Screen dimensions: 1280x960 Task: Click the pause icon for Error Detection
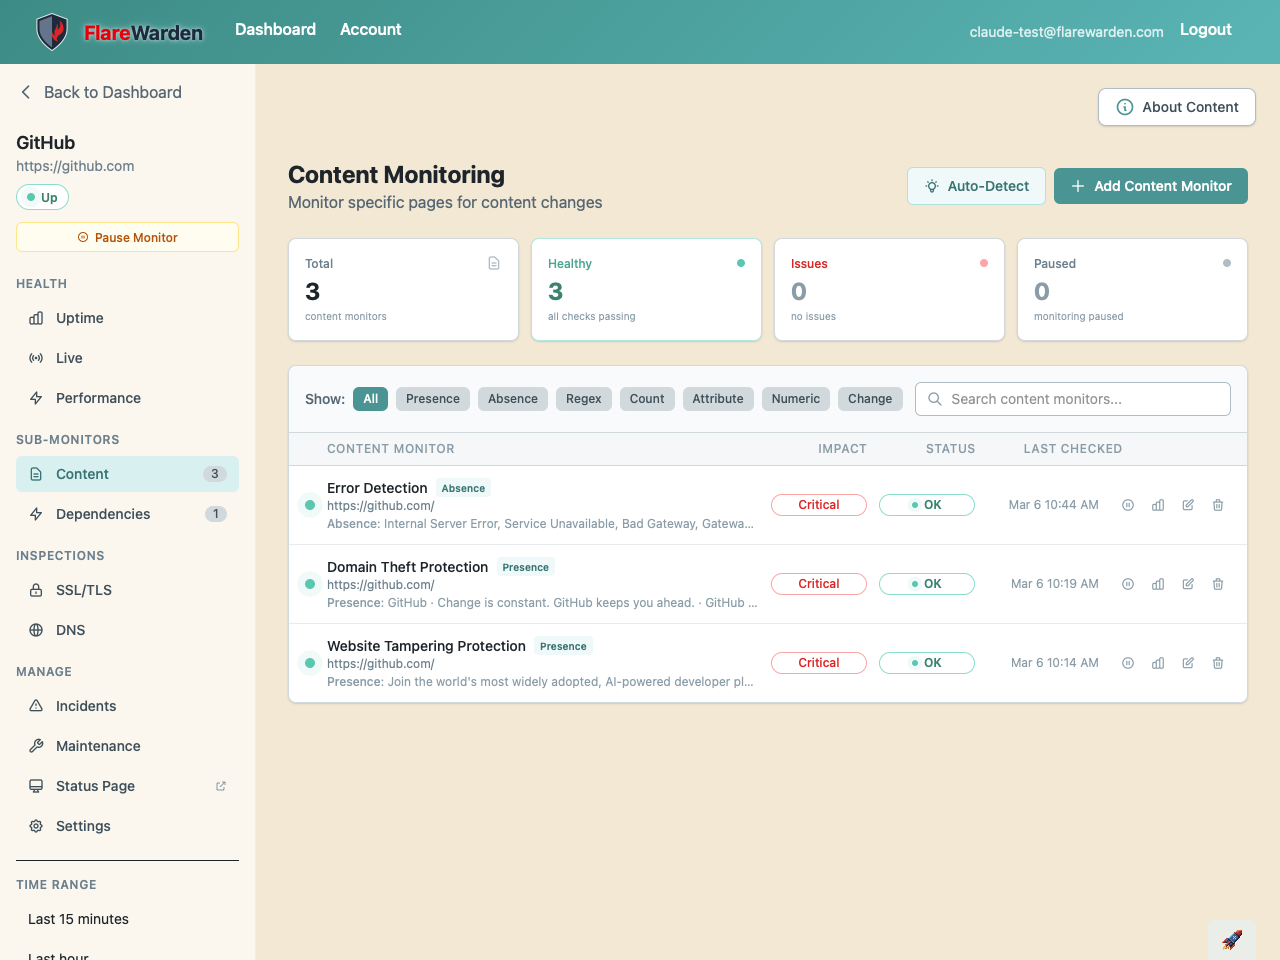1128,505
